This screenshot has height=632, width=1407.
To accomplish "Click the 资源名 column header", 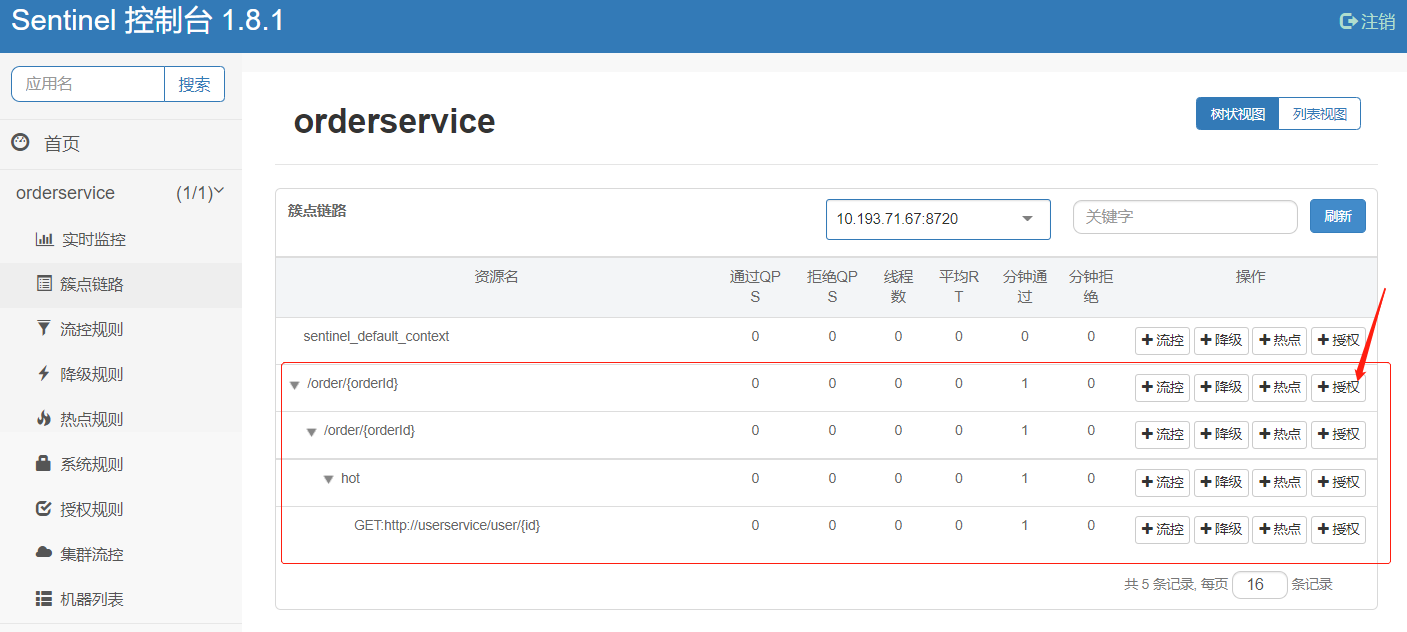I will tap(496, 277).
